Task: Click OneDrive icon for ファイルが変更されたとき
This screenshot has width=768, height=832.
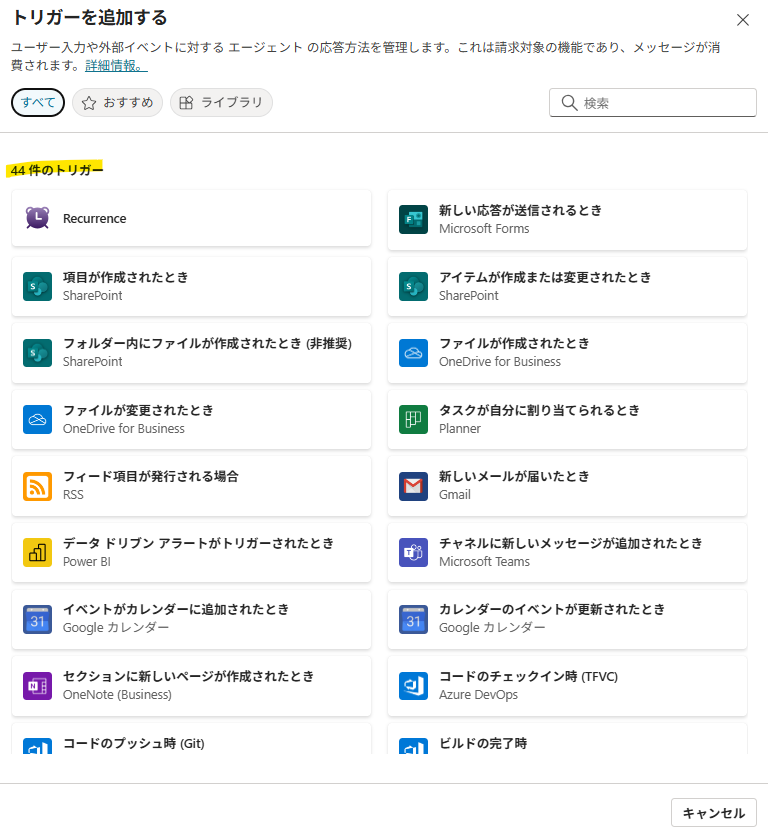Action: 37,419
